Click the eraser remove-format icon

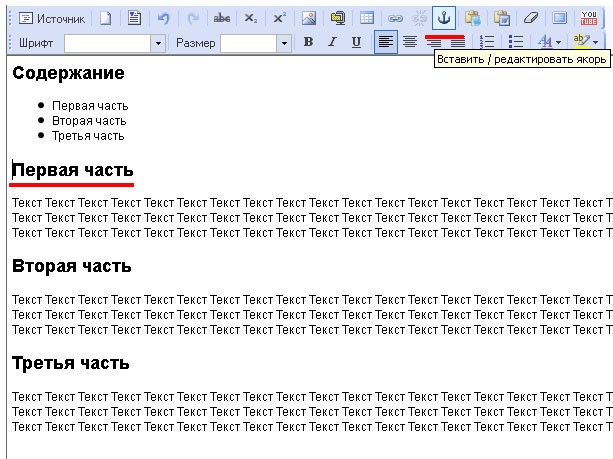531,18
